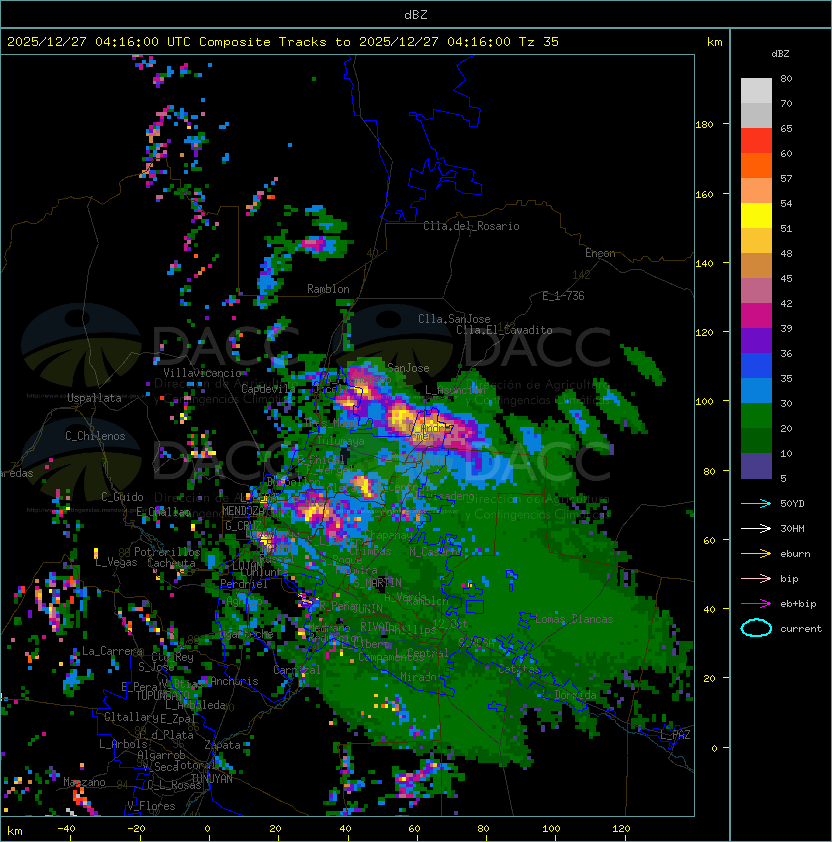Click the L_Vegas map label

(x=116, y=562)
